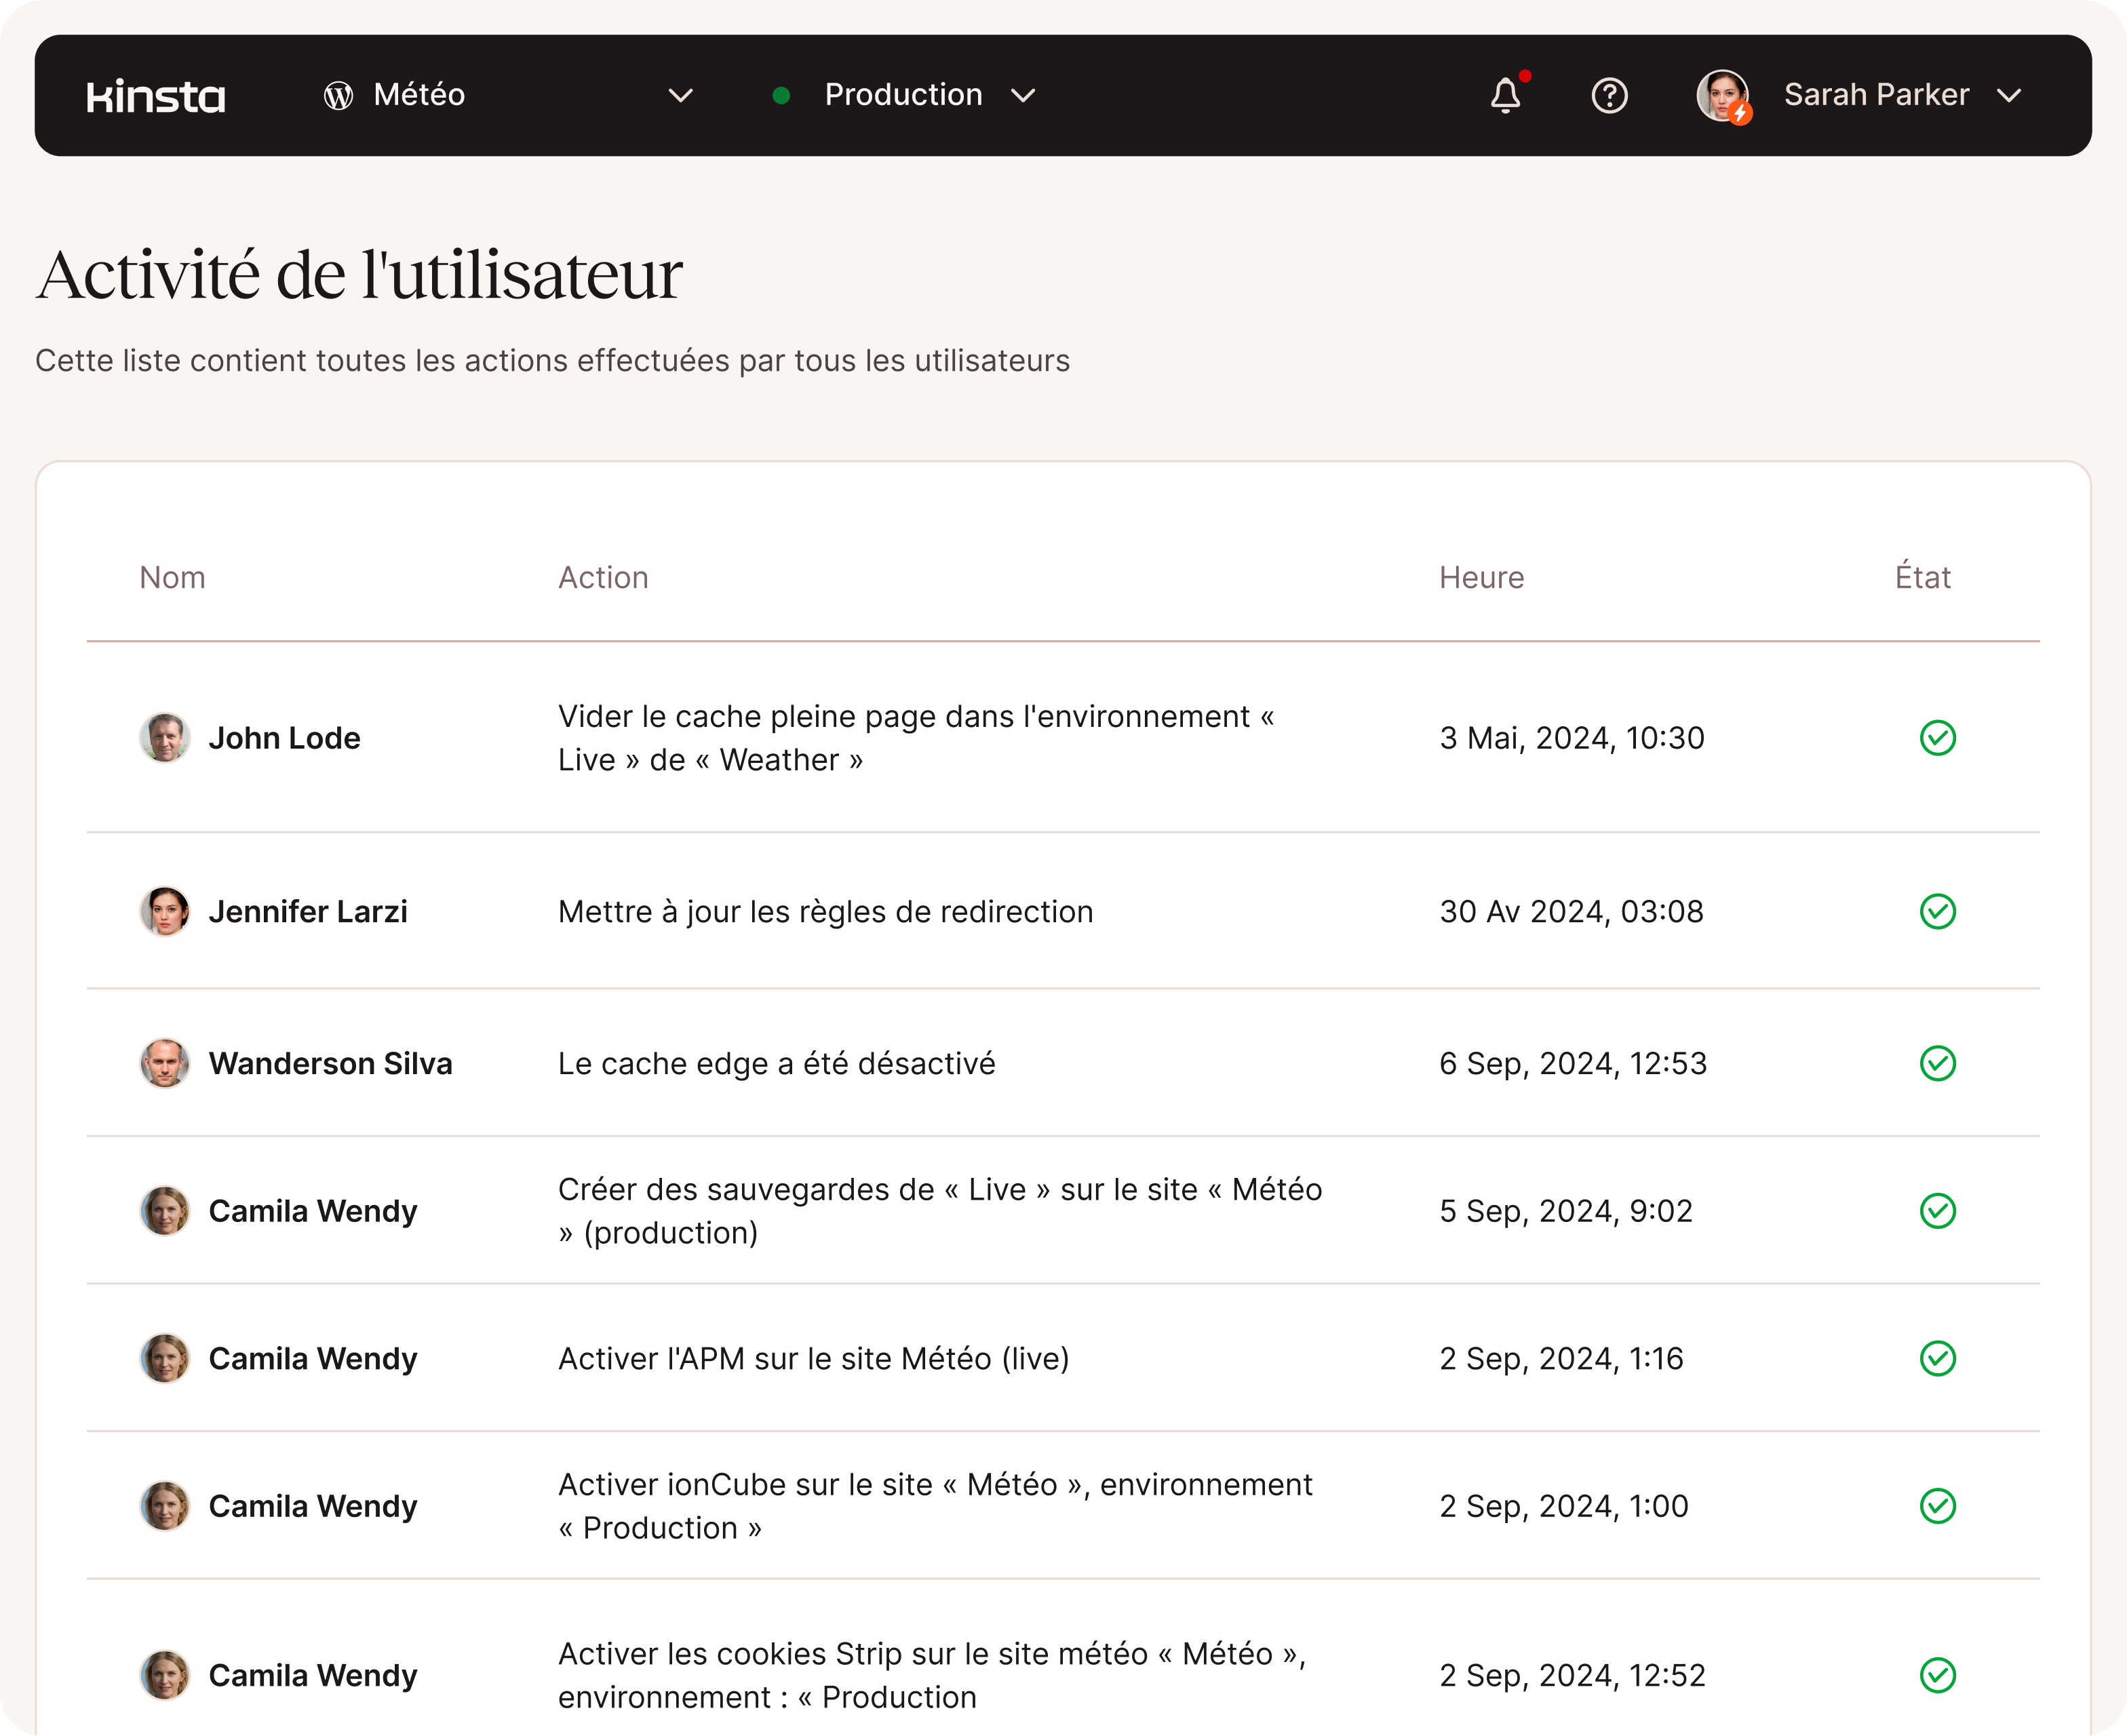Expand the Météo site selector dropdown
This screenshot has width=2127, height=1736.
click(680, 96)
